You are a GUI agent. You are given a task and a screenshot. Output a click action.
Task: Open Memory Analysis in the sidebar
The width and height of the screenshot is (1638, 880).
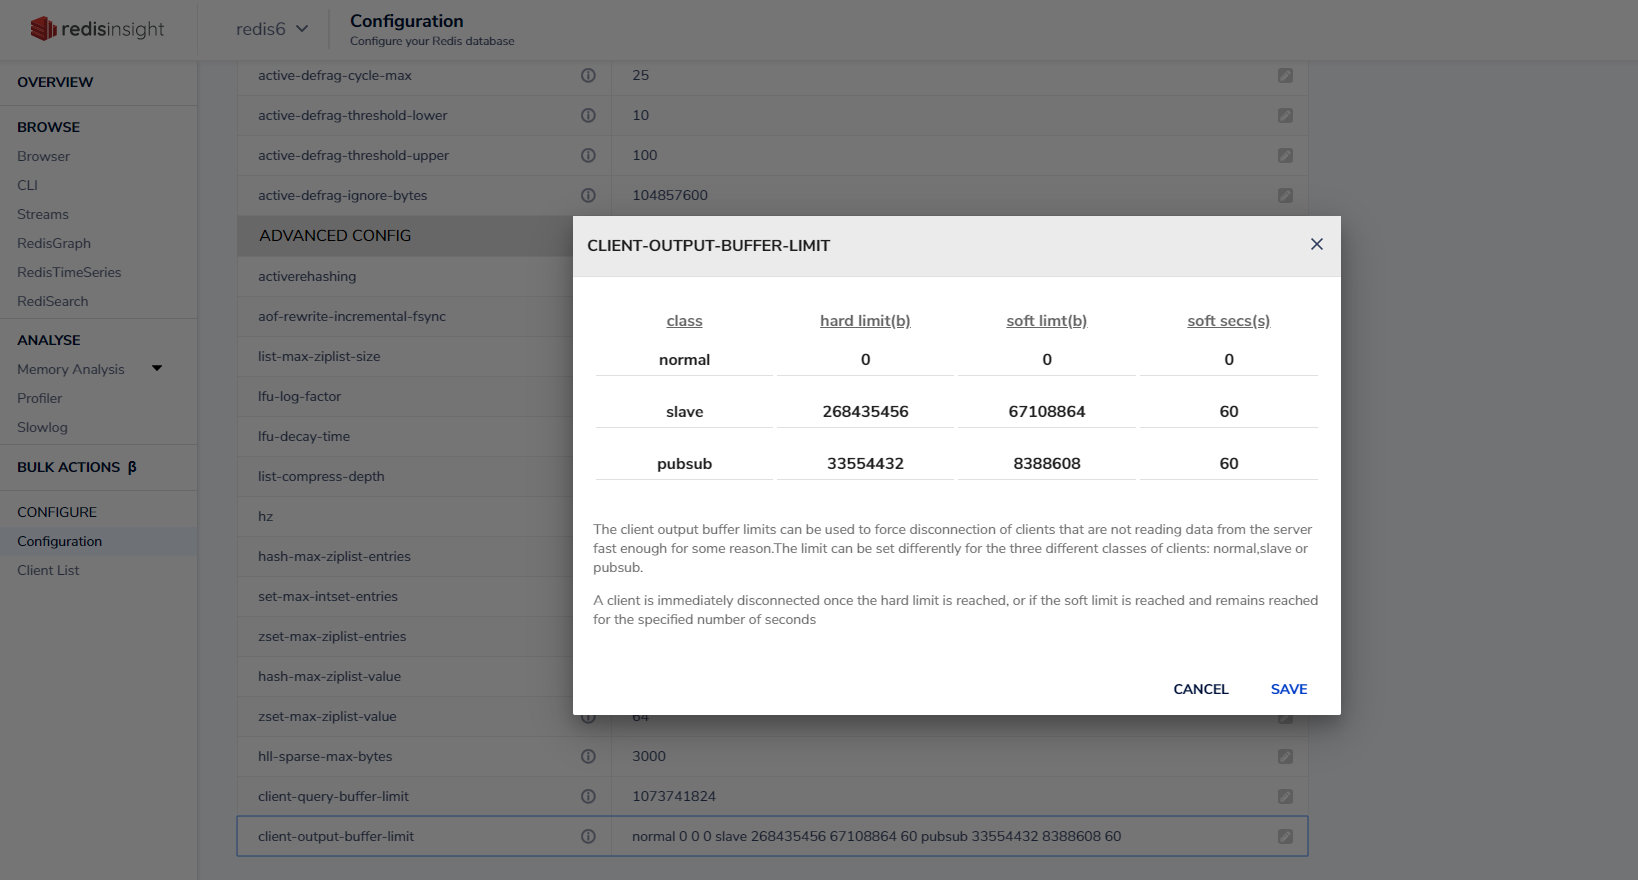tap(71, 369)
